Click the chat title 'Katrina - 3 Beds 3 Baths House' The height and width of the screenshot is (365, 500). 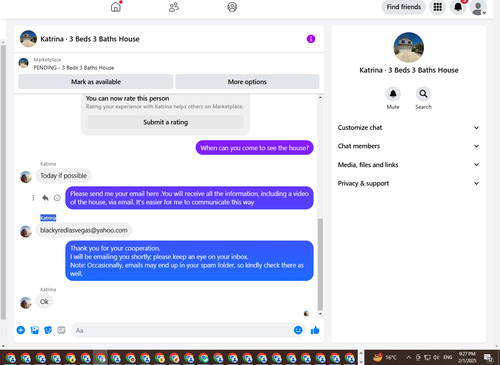90,39
